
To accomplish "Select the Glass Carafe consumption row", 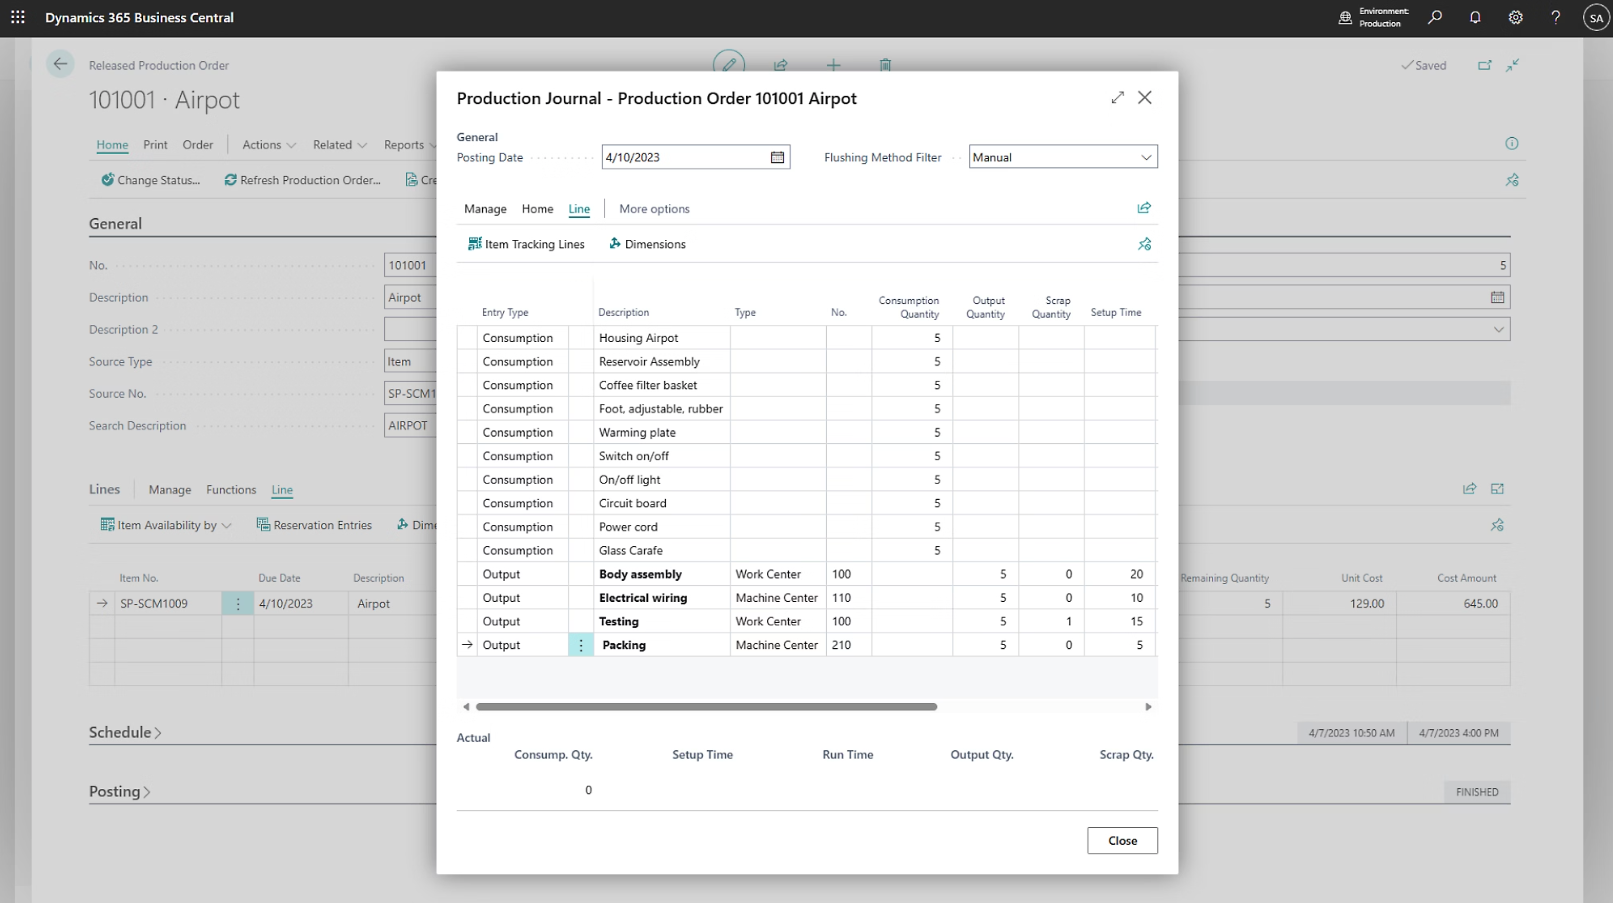I will tap(806, 550).
